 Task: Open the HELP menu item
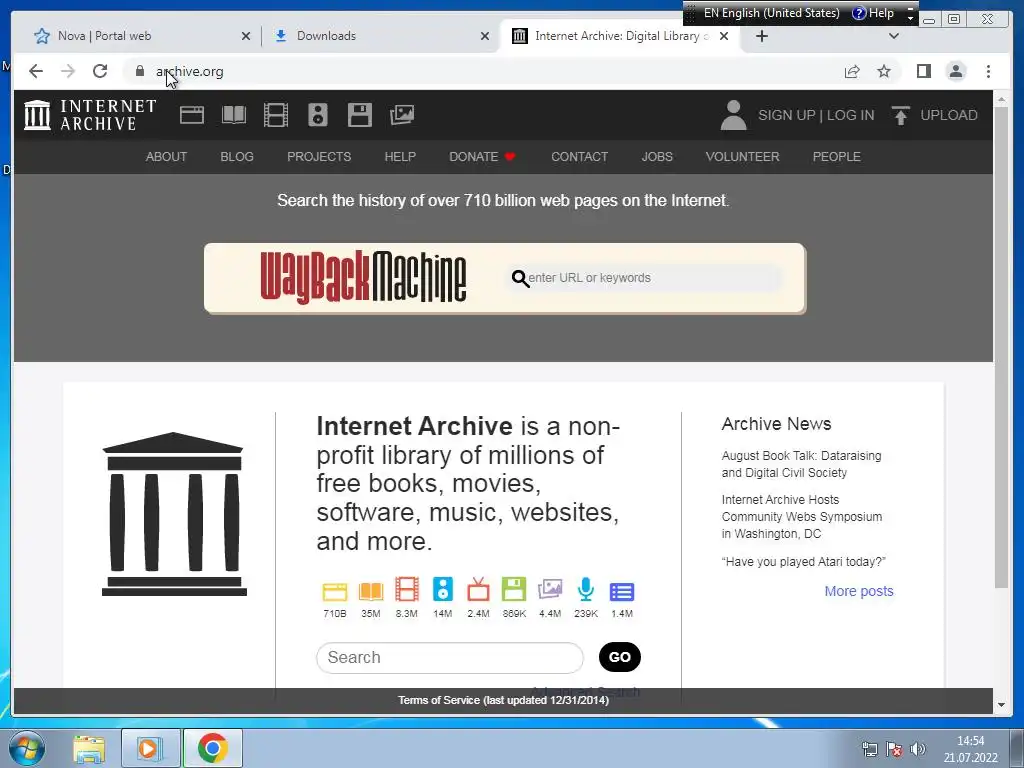pyautogui.click(x=400, y=157)
